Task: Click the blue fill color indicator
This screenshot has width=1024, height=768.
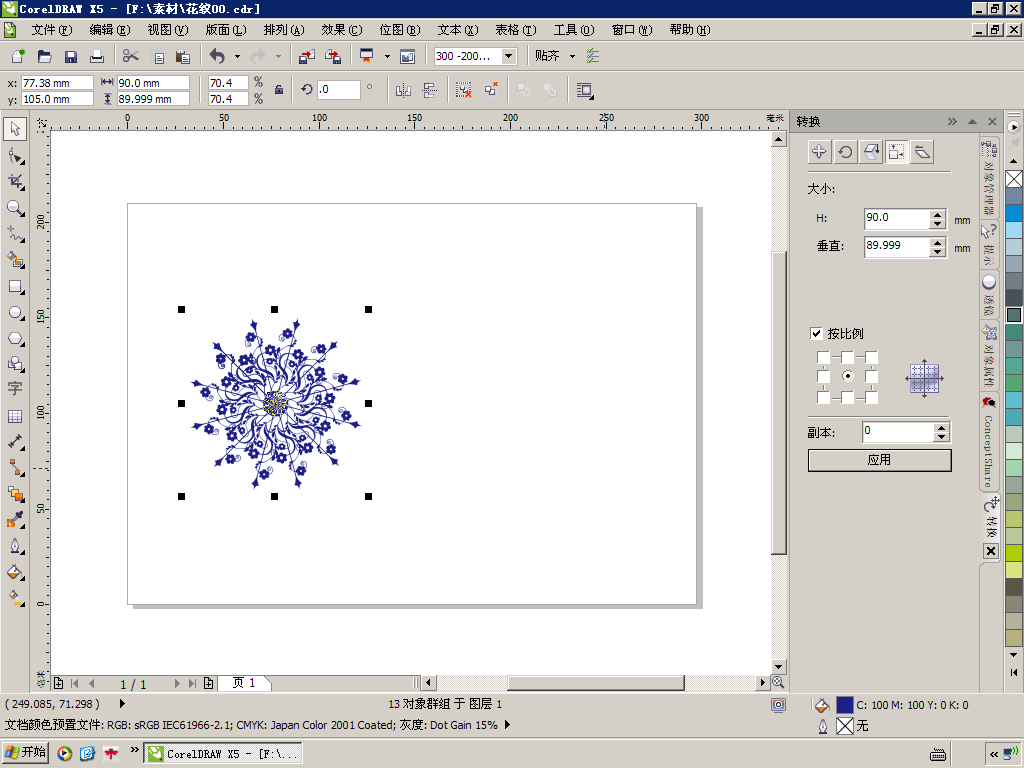Action: pos(844,705)
